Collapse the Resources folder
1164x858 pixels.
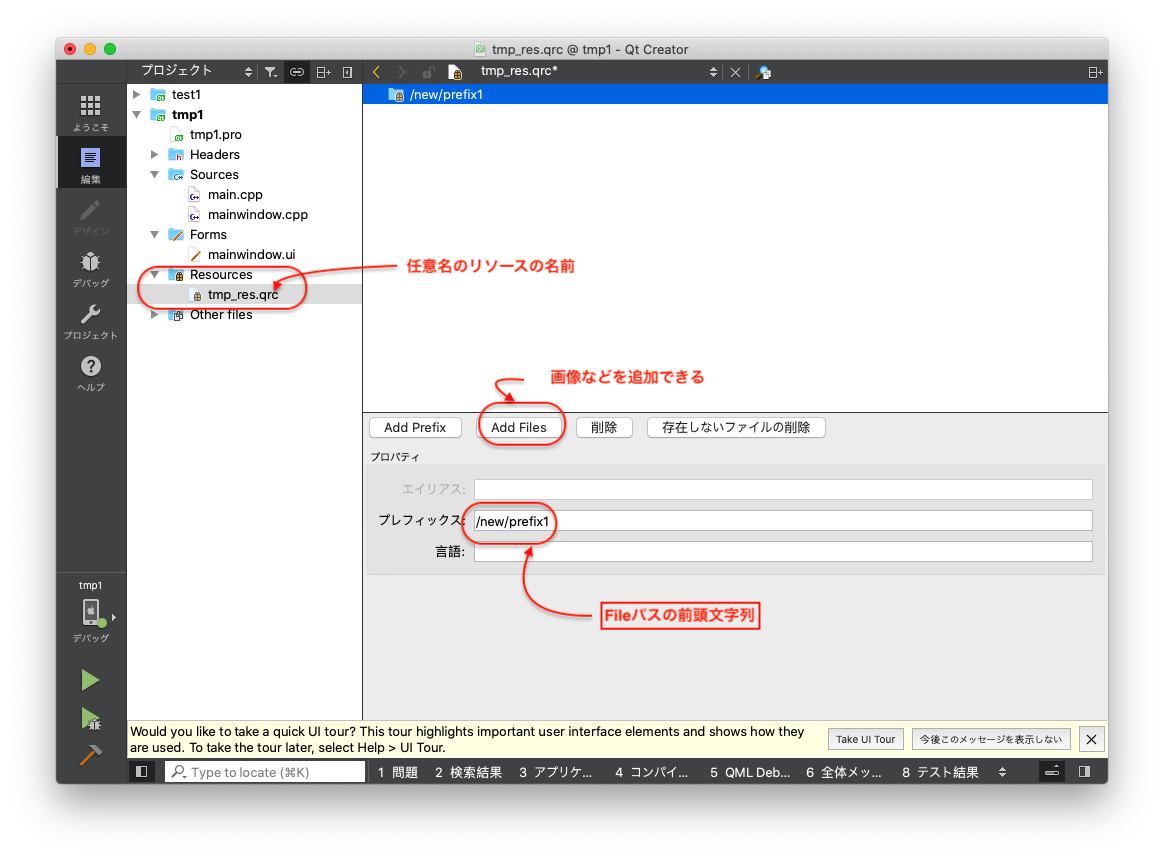point(154,275)
